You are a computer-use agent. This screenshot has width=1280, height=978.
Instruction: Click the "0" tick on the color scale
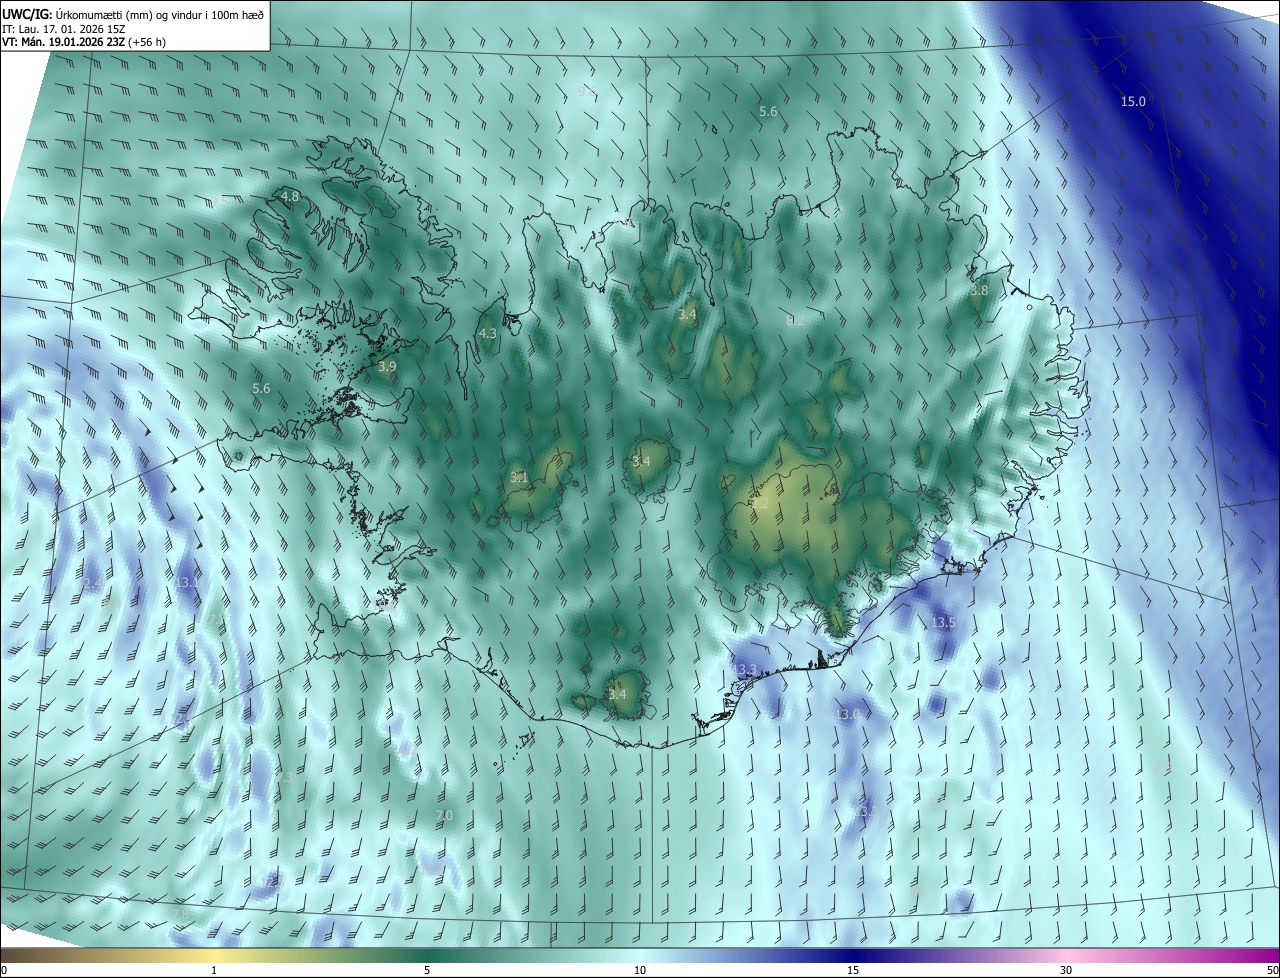point(3,970)
